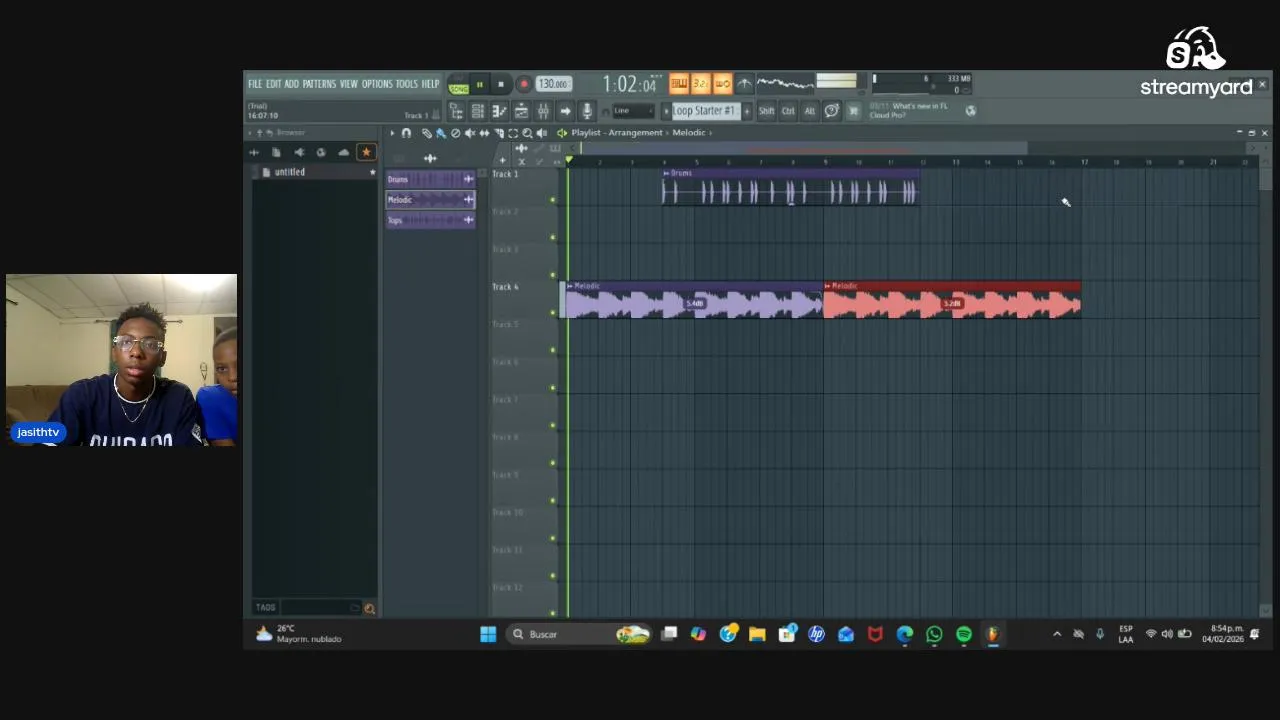Open the Piano roll icon

[x=499, y=111]
